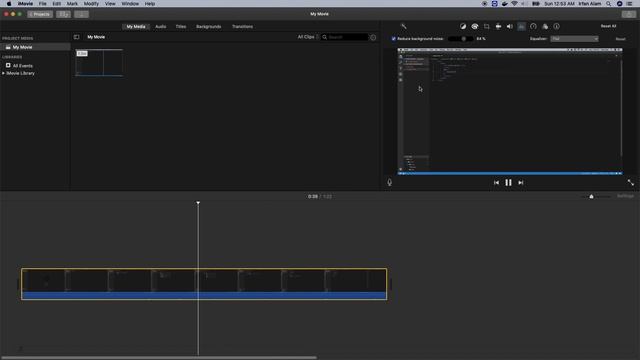Screen dimensions: 640x360
Task: Open the View menu
Action: point(110,4)
